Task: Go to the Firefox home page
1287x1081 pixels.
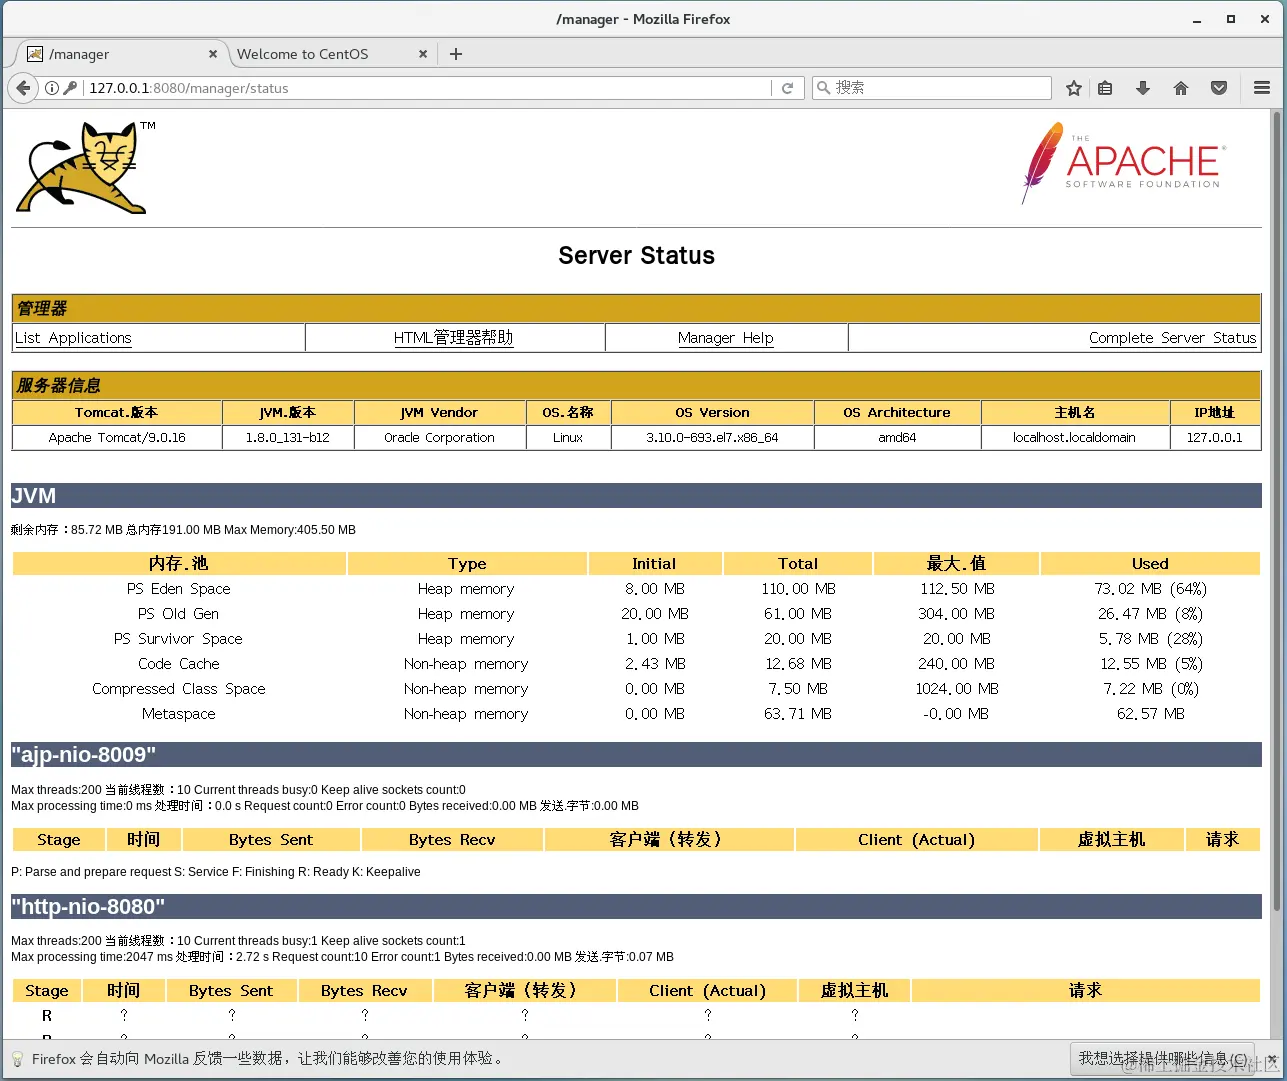Action: (1181, 88)
